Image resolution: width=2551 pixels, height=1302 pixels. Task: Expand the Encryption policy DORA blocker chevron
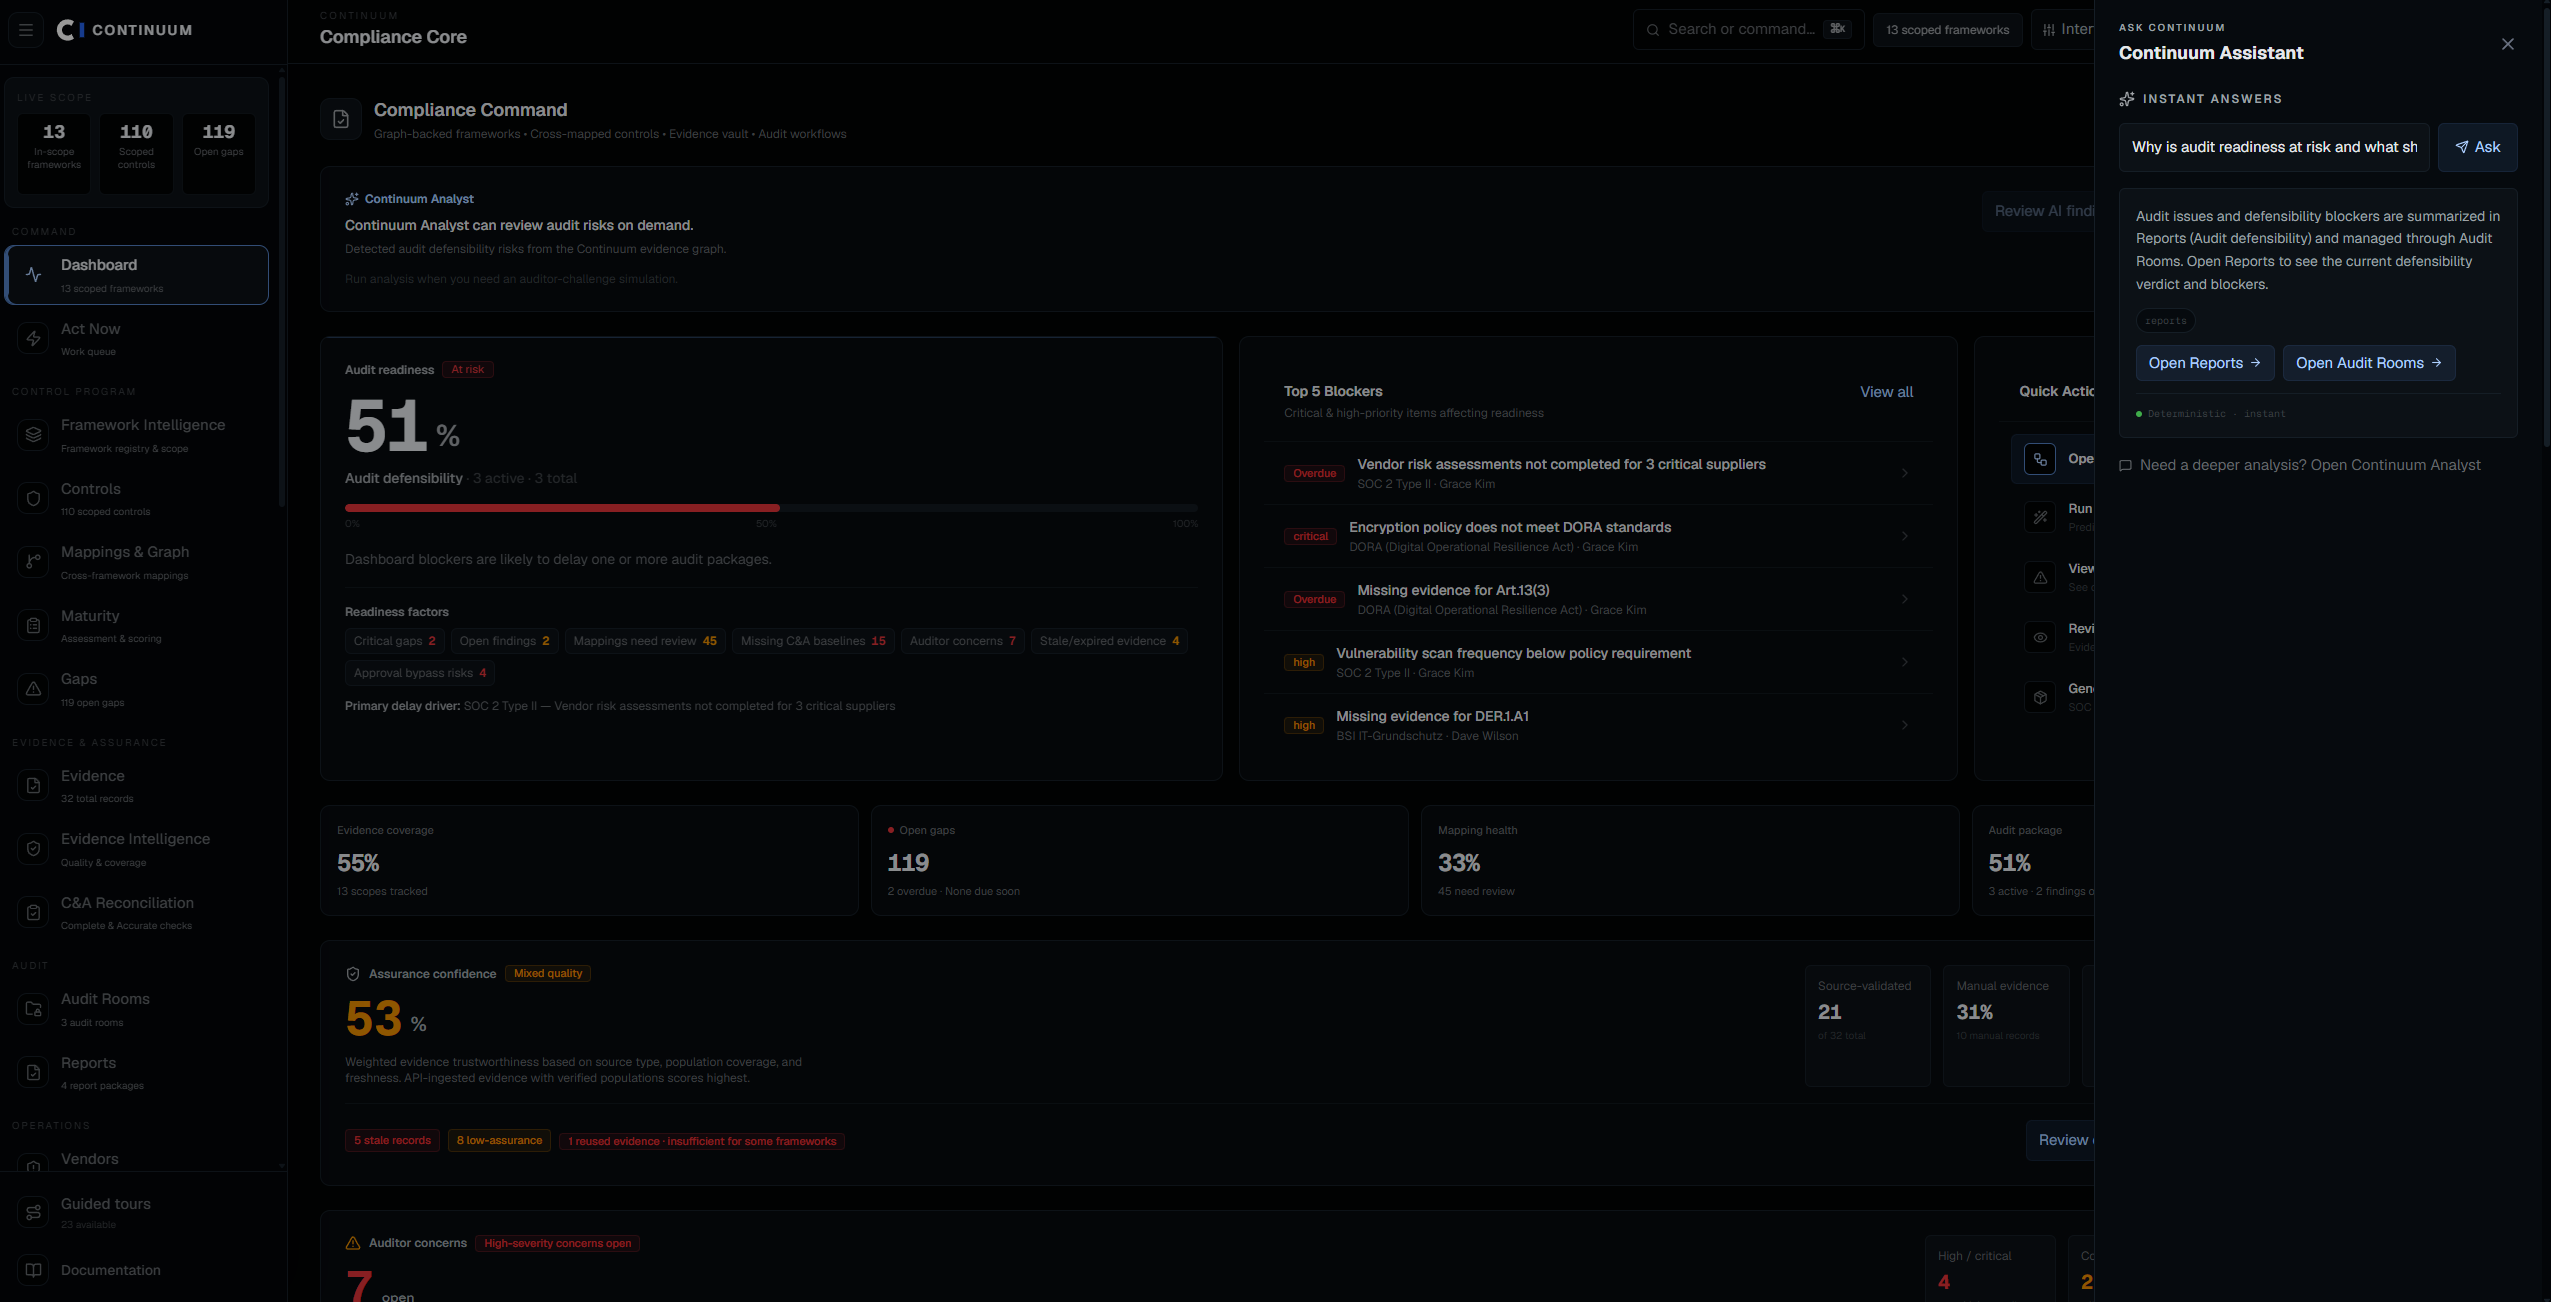(x=1904, y=536)
